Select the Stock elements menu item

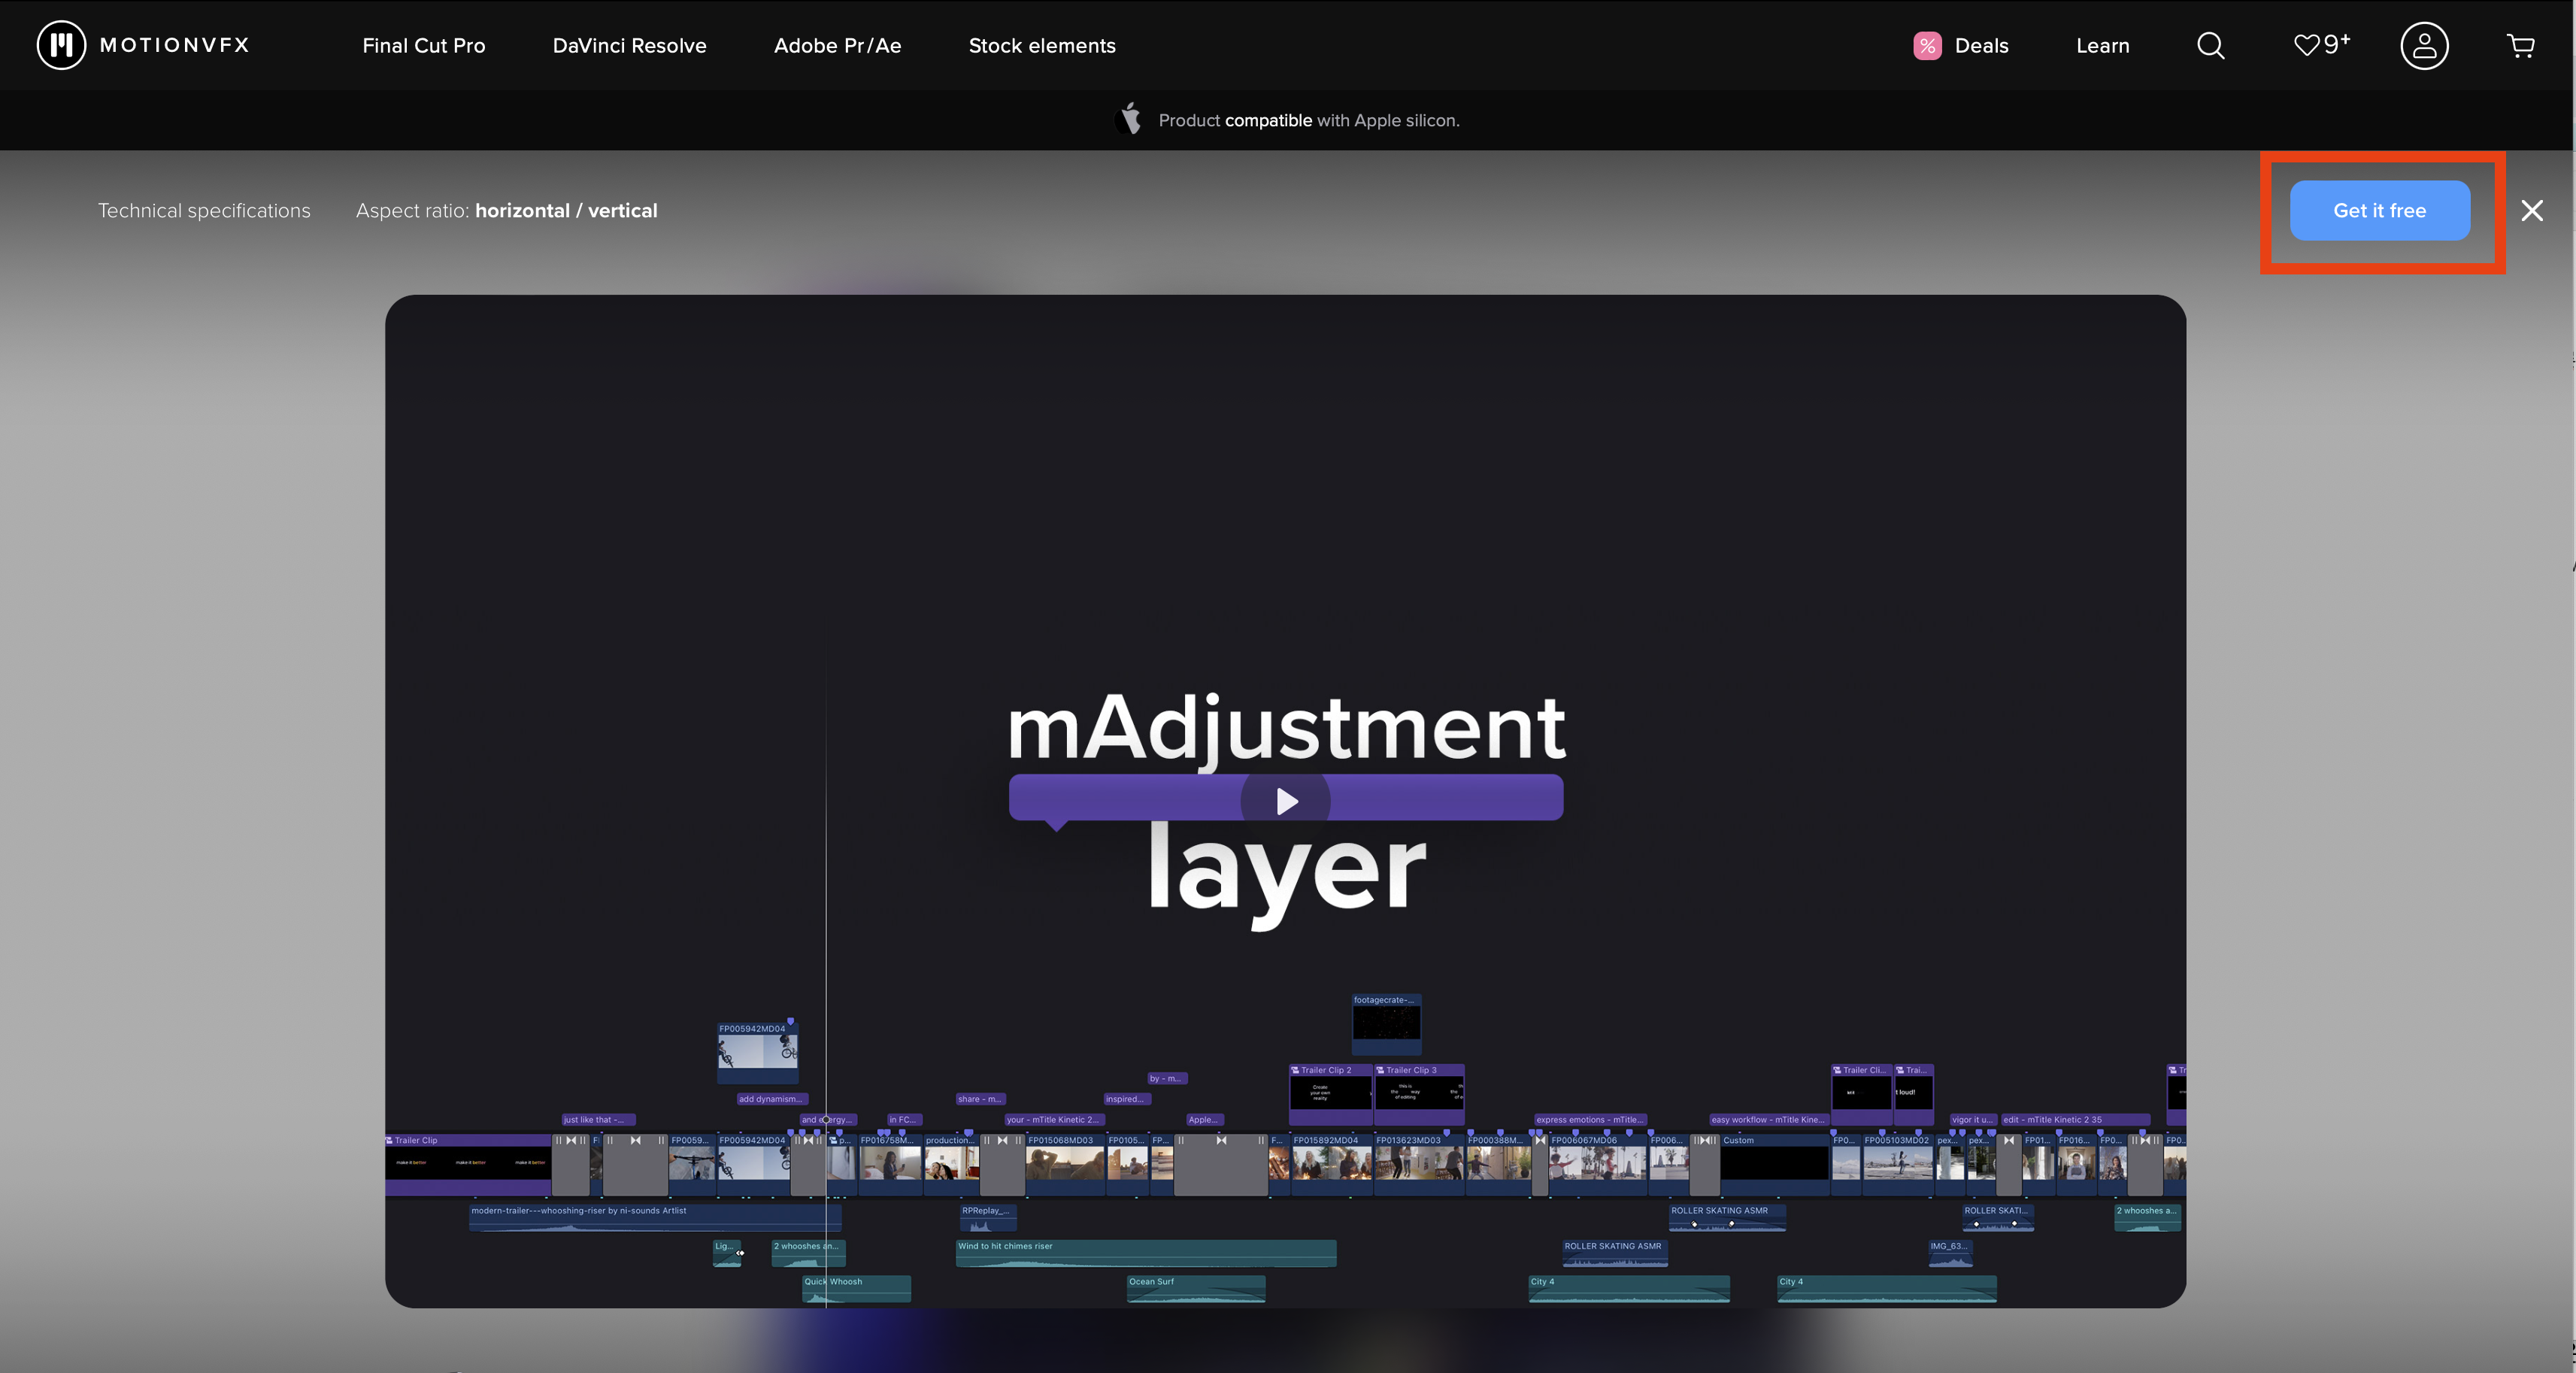(1042, 45)
